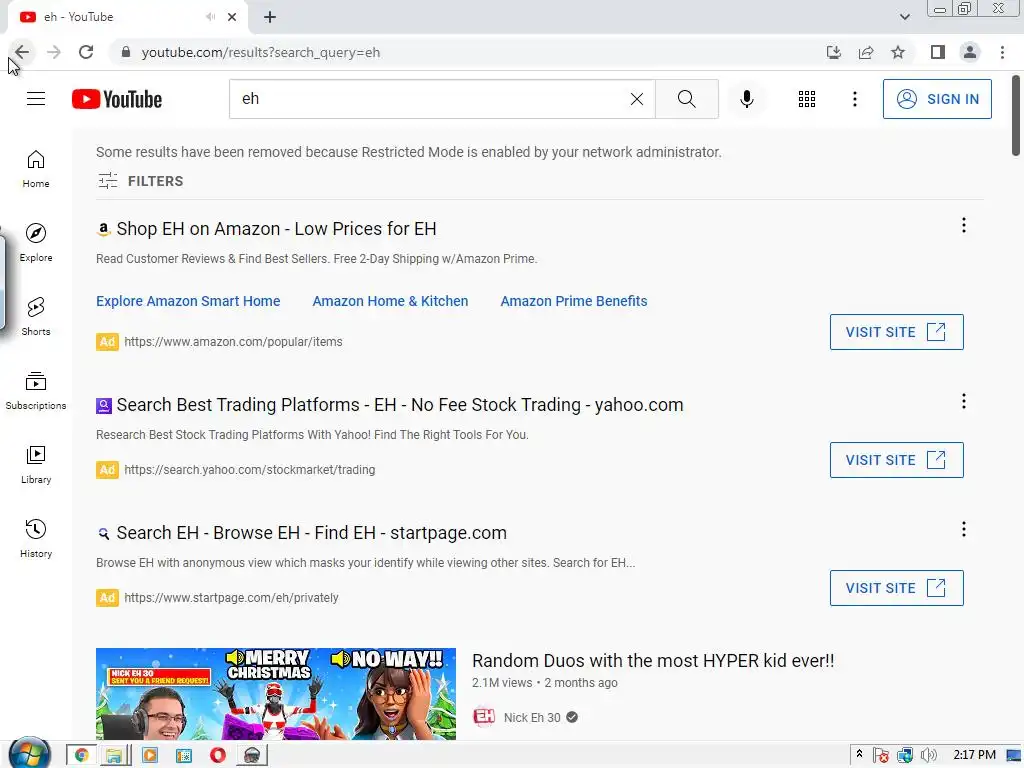Viewport: 1024px width, 768px height.
Task: Open Library in sidebar
Action: click(36, 464)
